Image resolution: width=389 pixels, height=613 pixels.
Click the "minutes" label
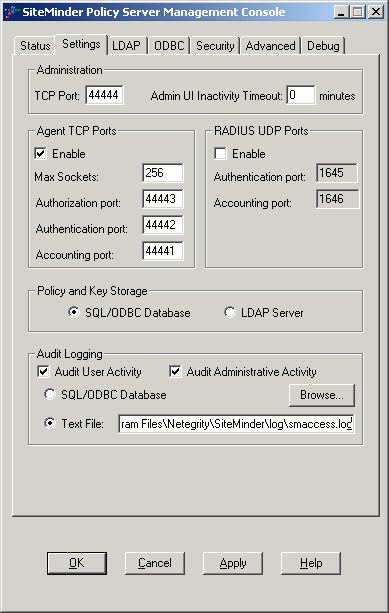pyautogui.click(x=337, y=96)
